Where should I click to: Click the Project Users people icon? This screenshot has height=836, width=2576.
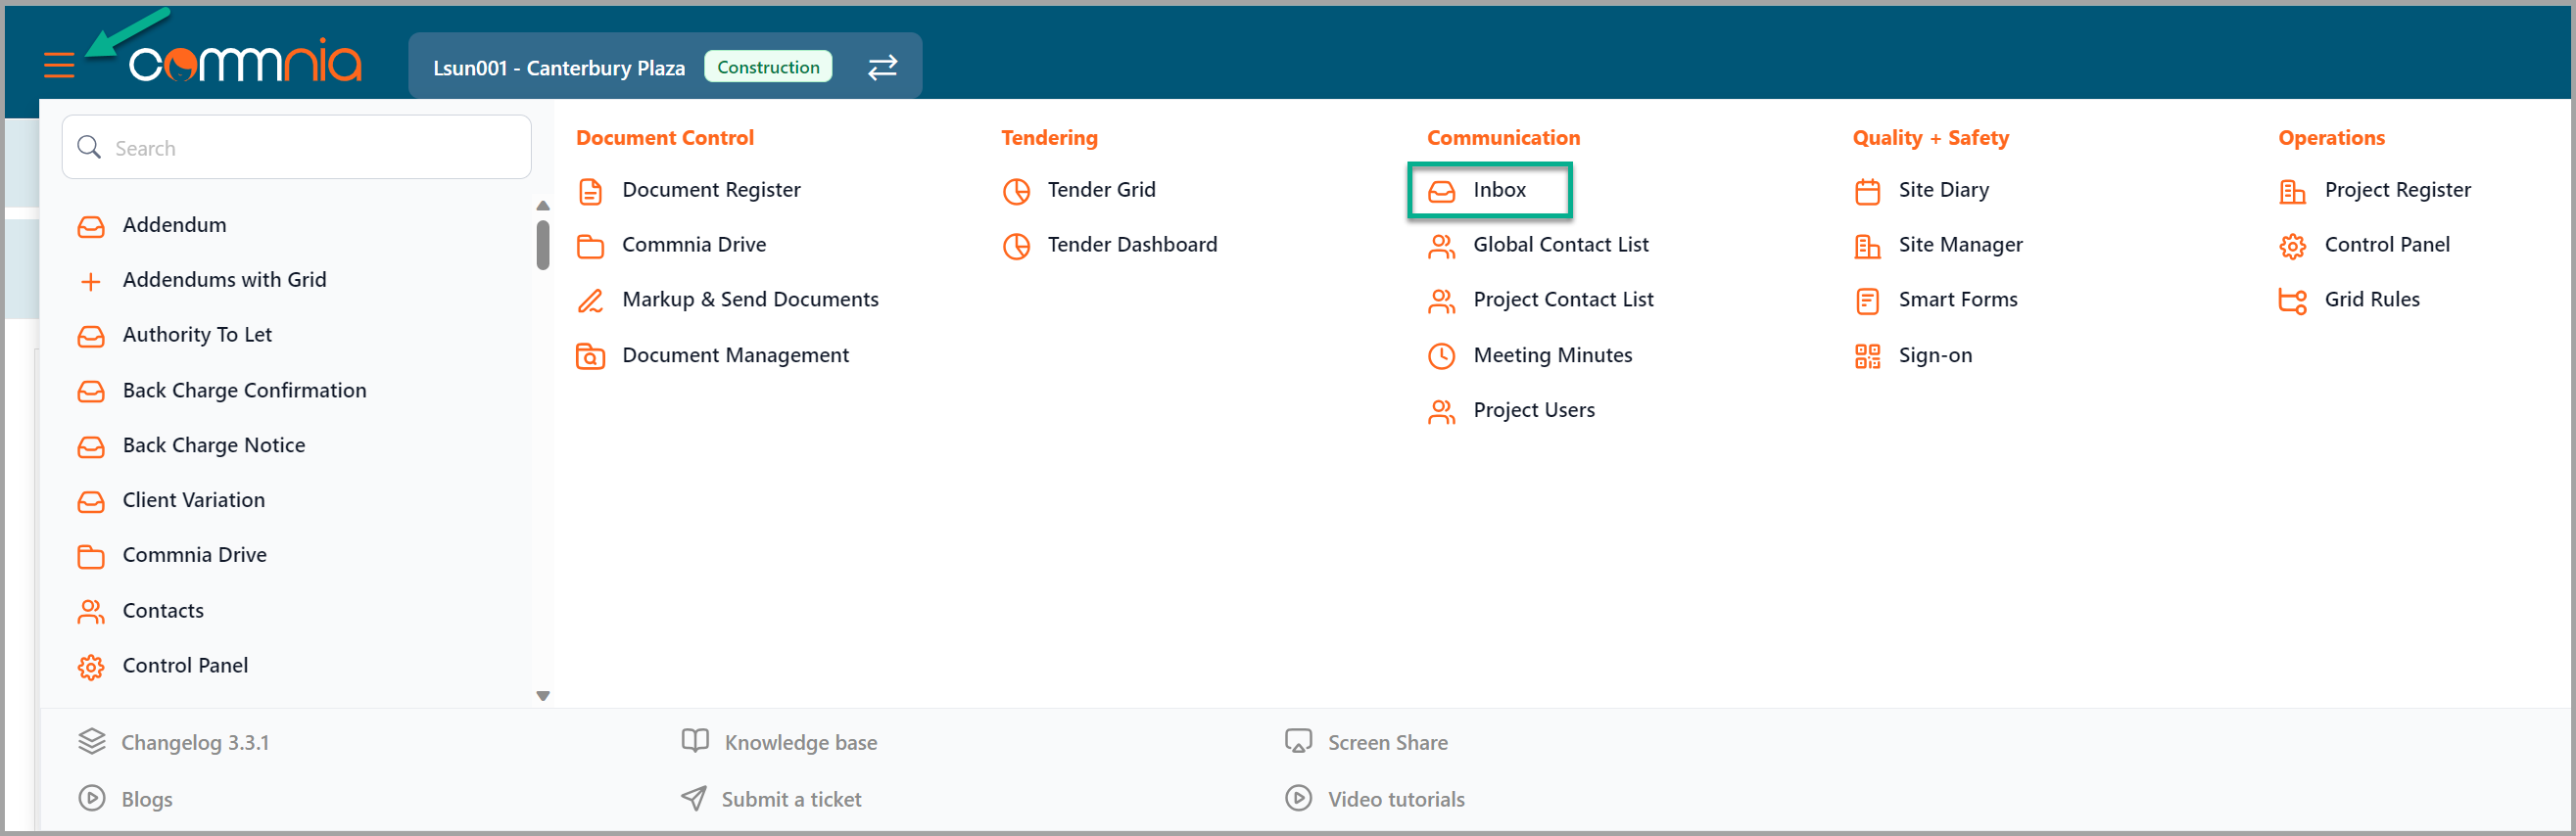click(x=1441, y=411)
